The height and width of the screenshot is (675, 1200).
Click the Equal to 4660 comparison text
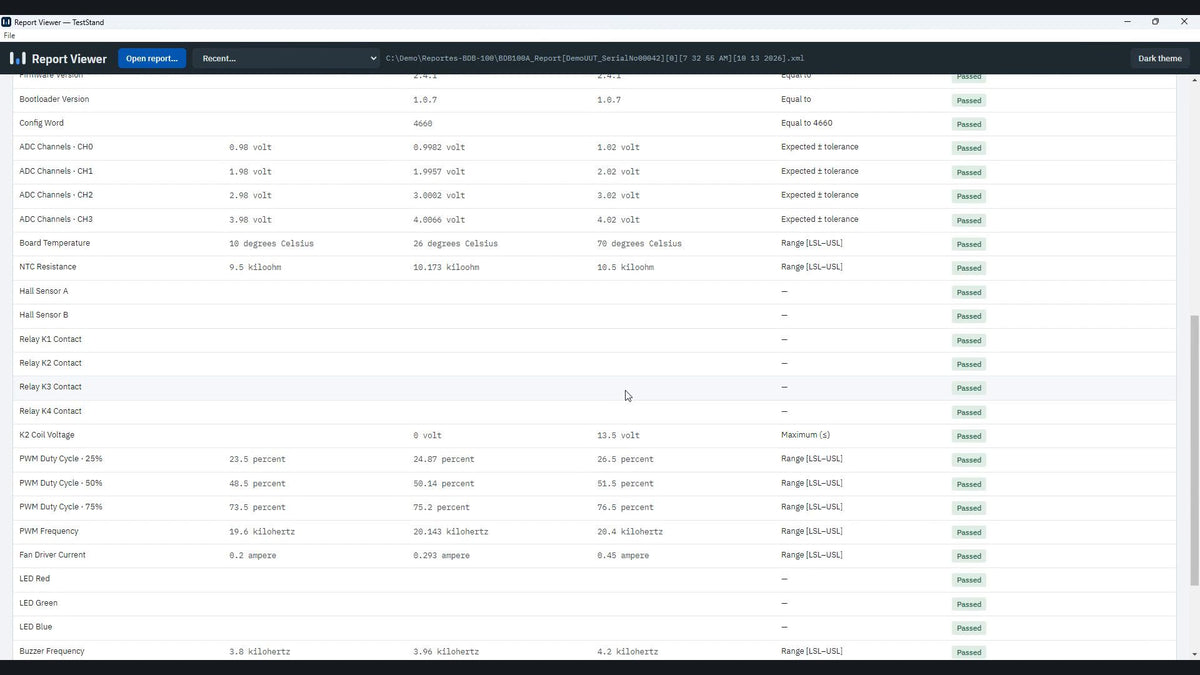click(806, 123)
